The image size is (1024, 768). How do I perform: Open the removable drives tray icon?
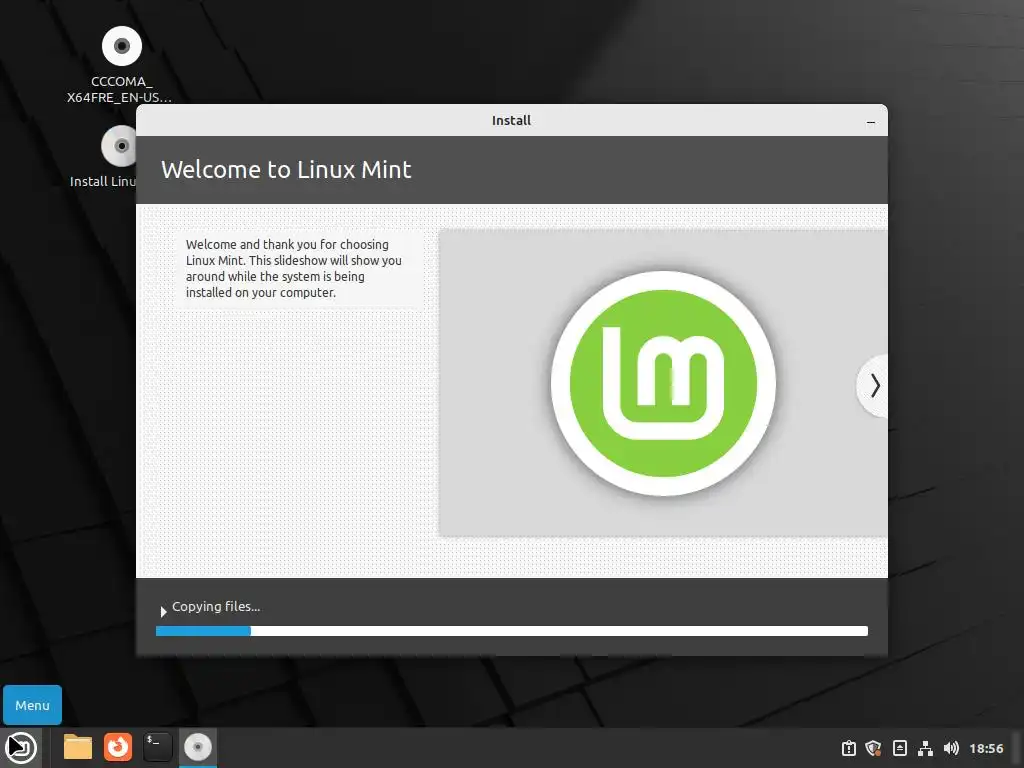tap(899, 748)
